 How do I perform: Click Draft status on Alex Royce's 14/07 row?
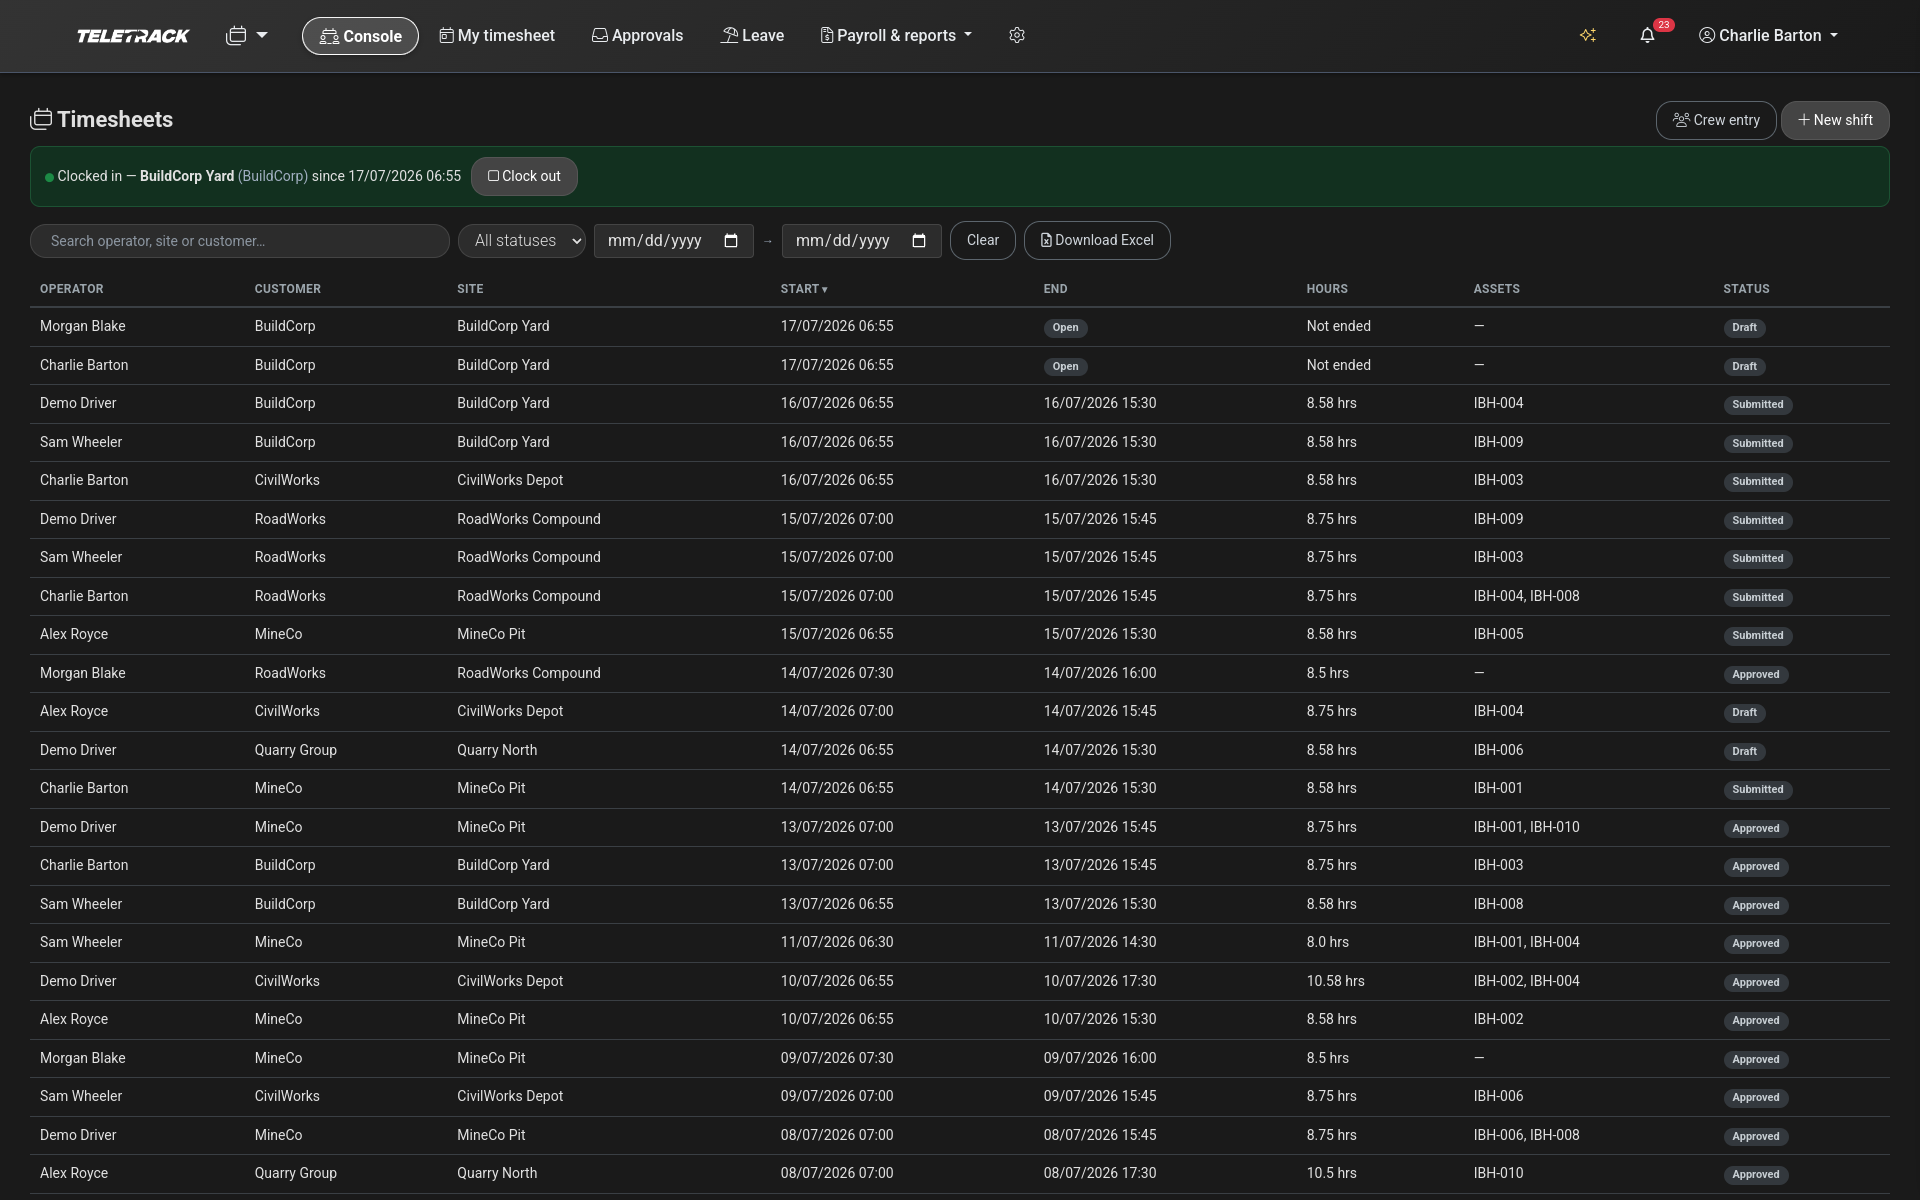coord(1744,713)
